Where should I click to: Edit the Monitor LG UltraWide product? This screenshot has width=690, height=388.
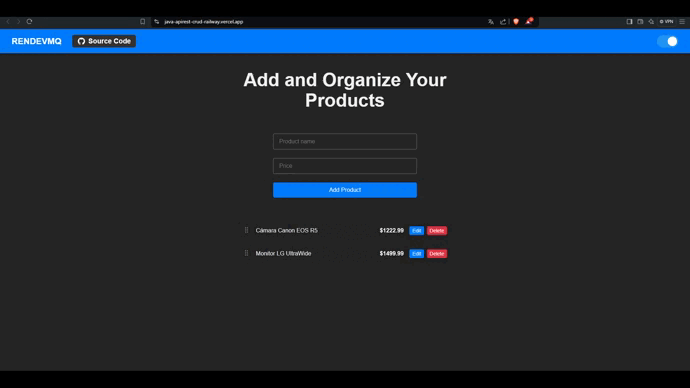click(416, 254)
